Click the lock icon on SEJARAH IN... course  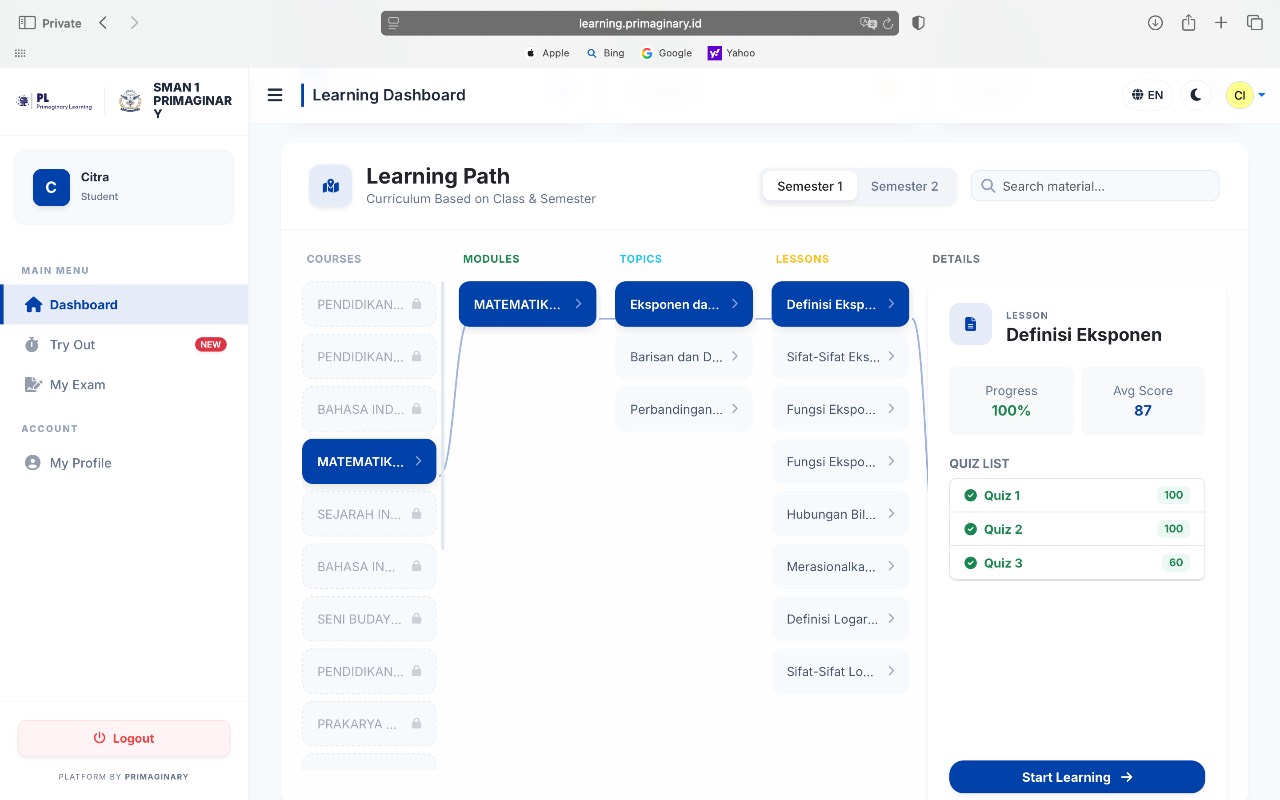pos(416,513)
